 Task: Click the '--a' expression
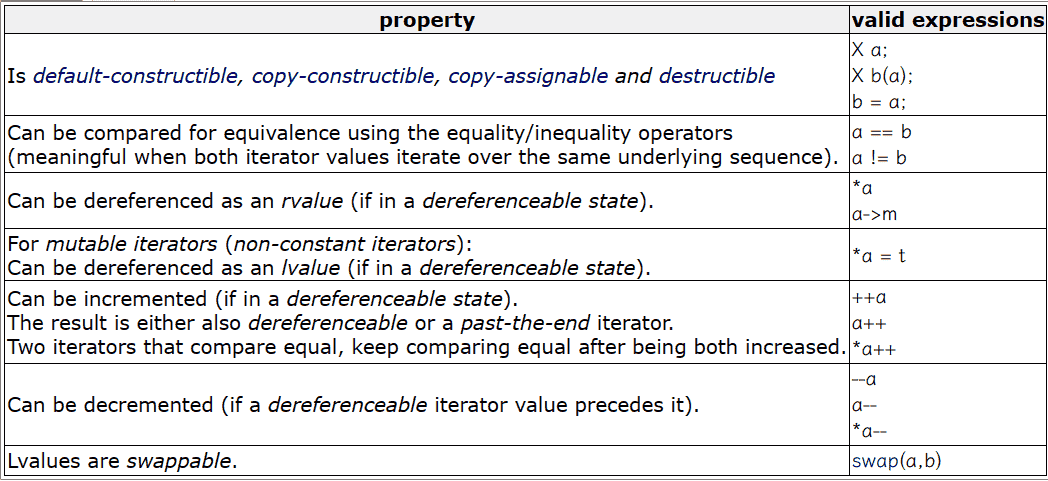(x=864, y=379)
